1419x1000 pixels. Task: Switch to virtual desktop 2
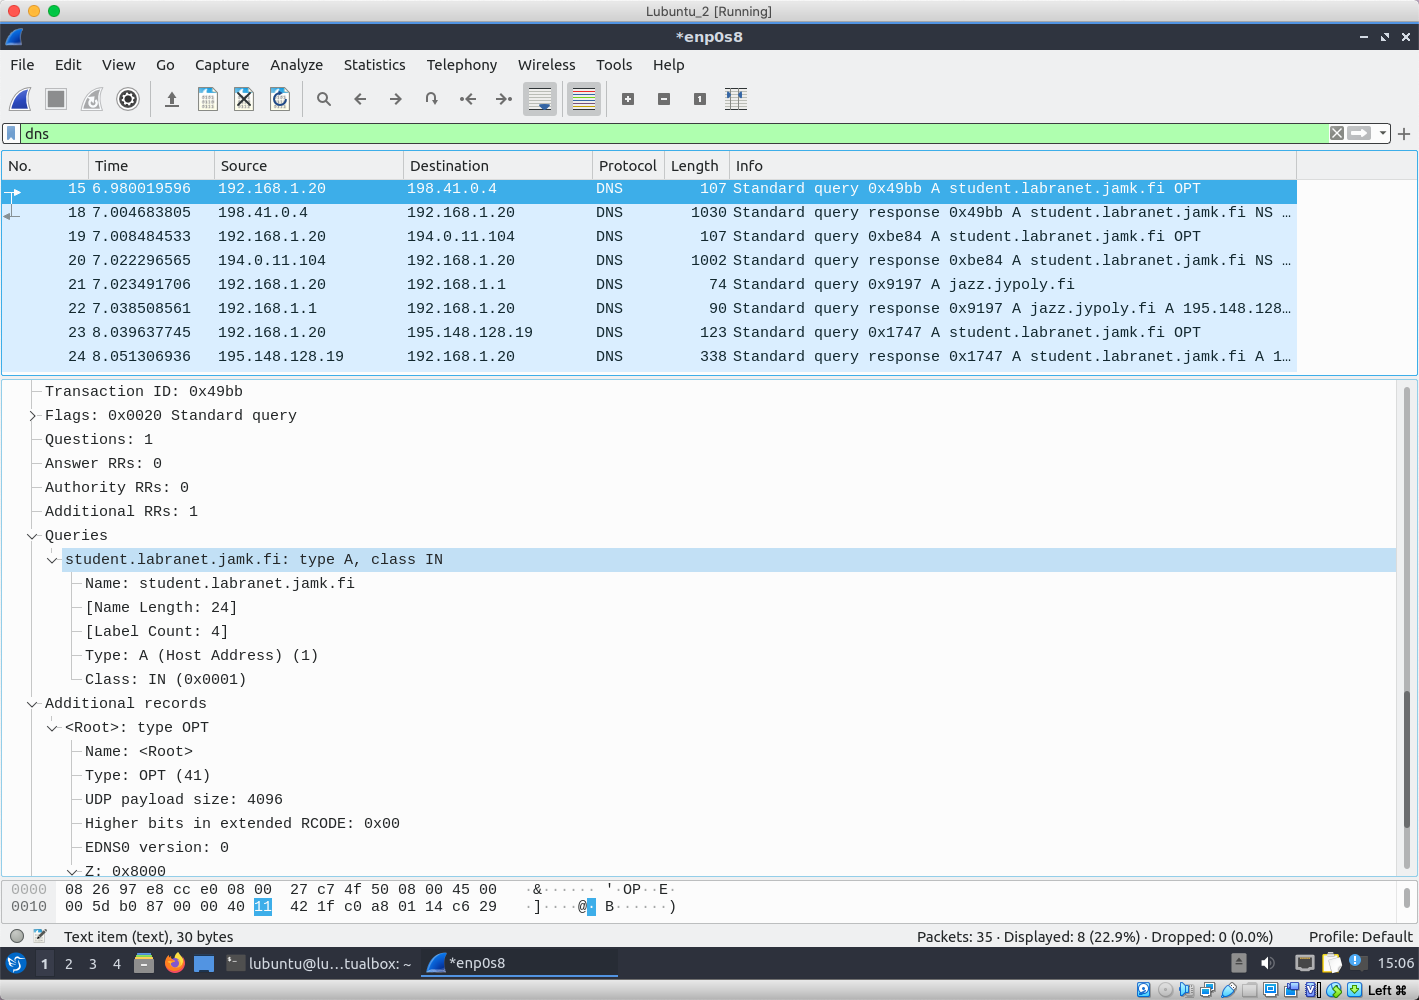tap(69, 964)
